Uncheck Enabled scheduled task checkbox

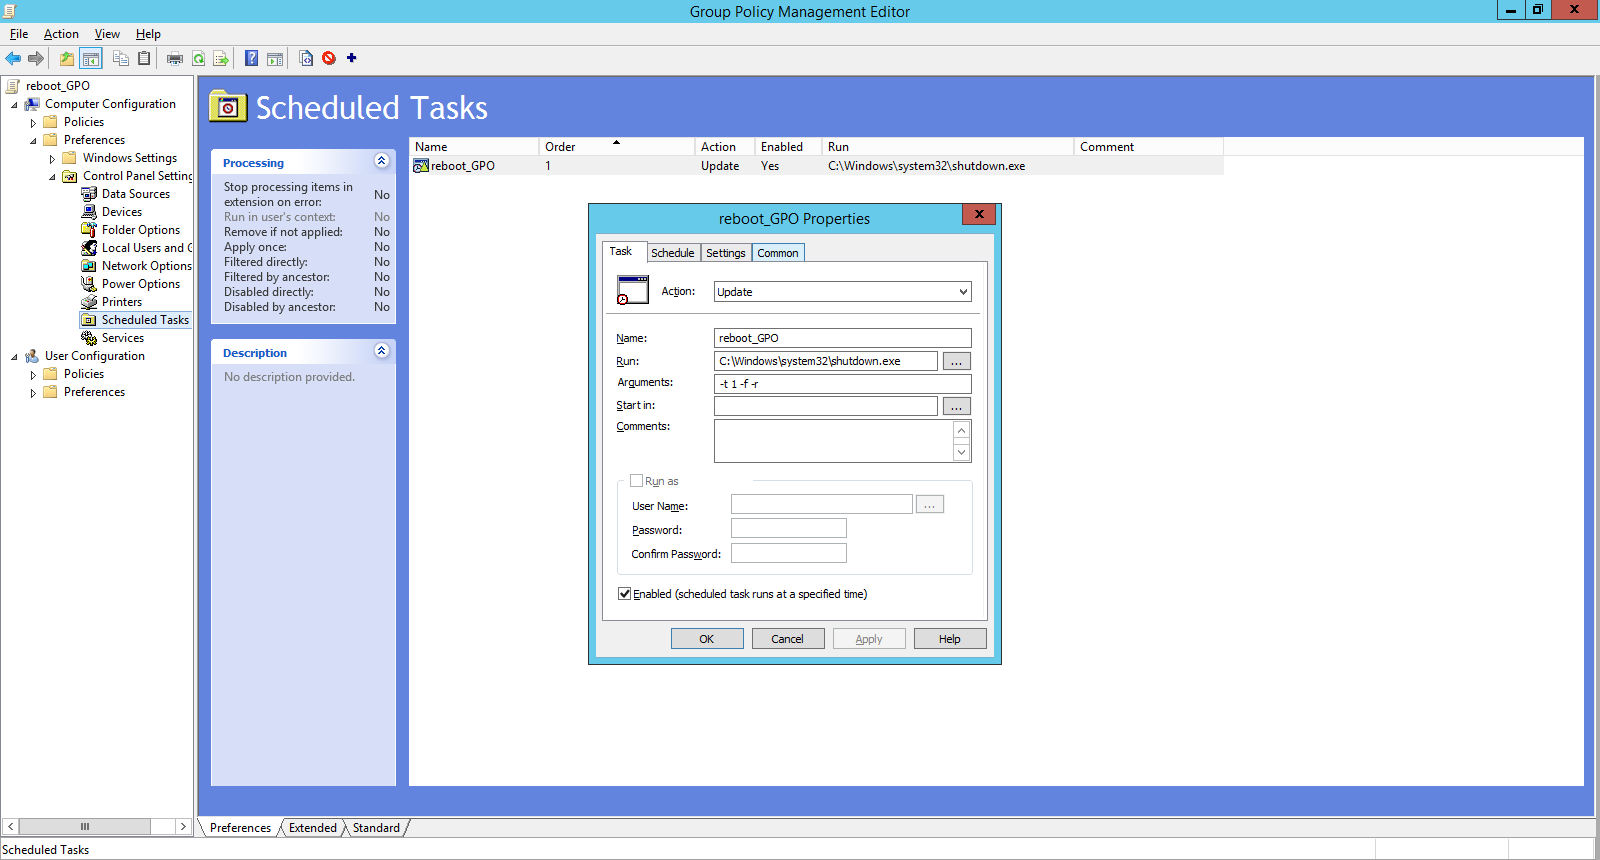(x=625, y=594)
